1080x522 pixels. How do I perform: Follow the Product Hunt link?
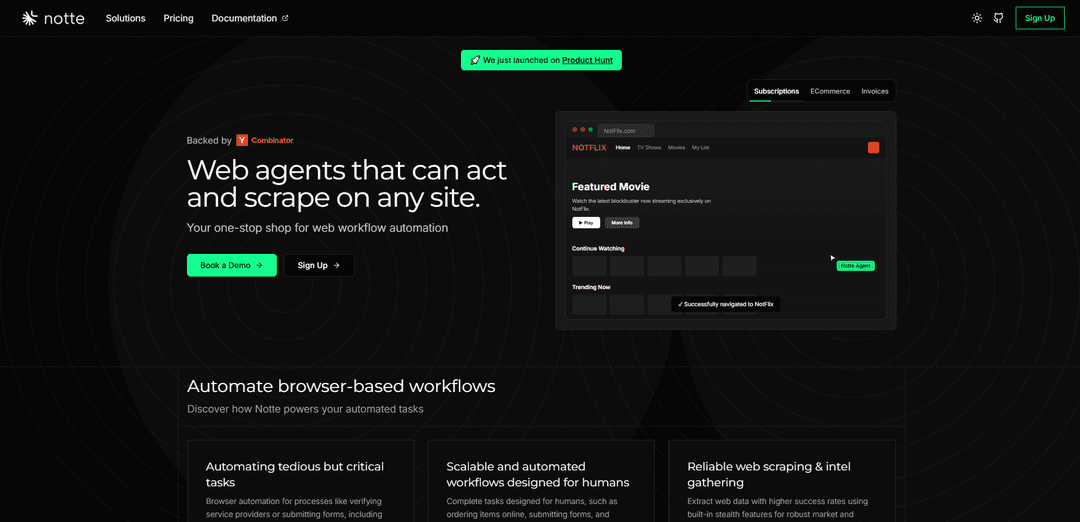588,61
